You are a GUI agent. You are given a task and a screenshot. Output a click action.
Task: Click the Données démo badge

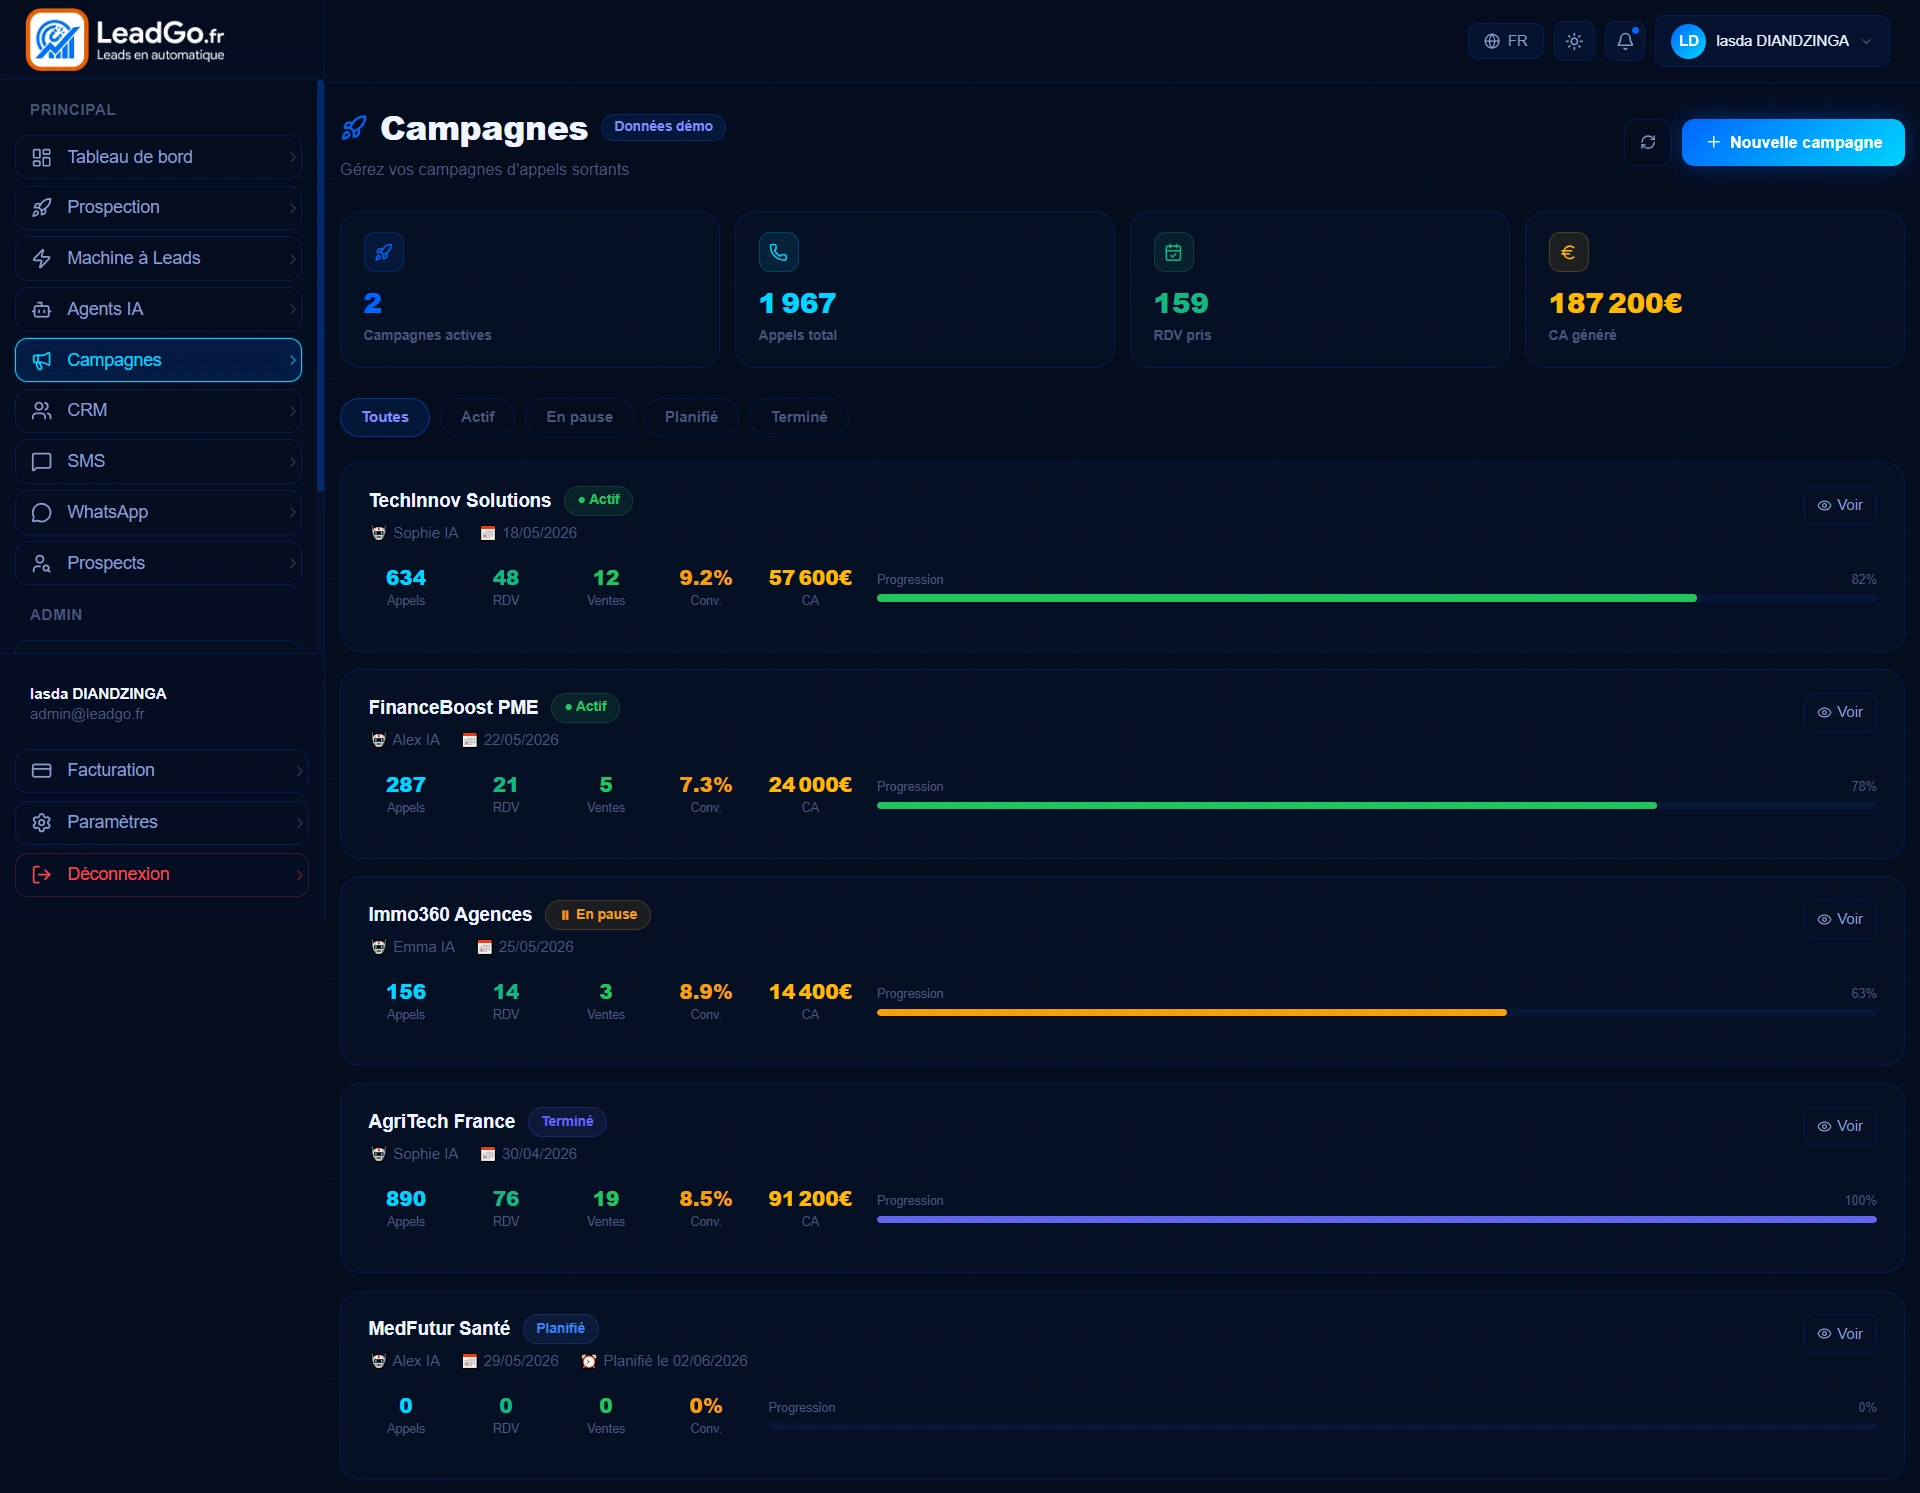coord(663,127)
